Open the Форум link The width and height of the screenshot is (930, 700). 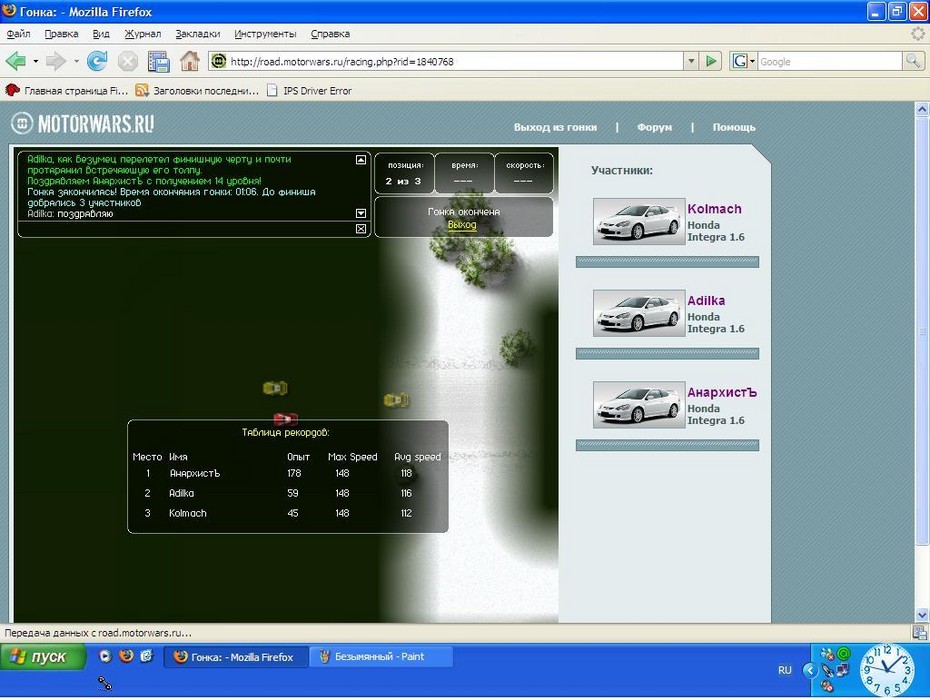(x=654, y=127)
